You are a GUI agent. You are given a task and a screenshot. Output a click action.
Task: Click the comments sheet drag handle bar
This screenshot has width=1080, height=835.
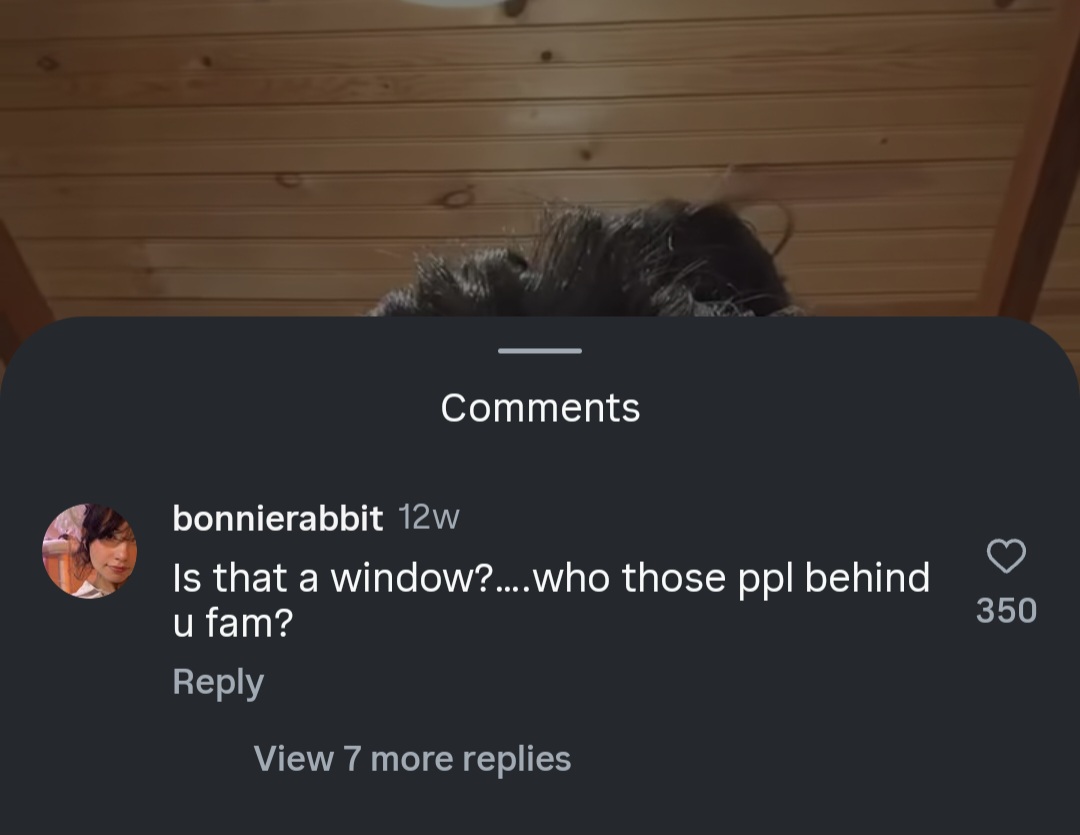click(540, 351)
